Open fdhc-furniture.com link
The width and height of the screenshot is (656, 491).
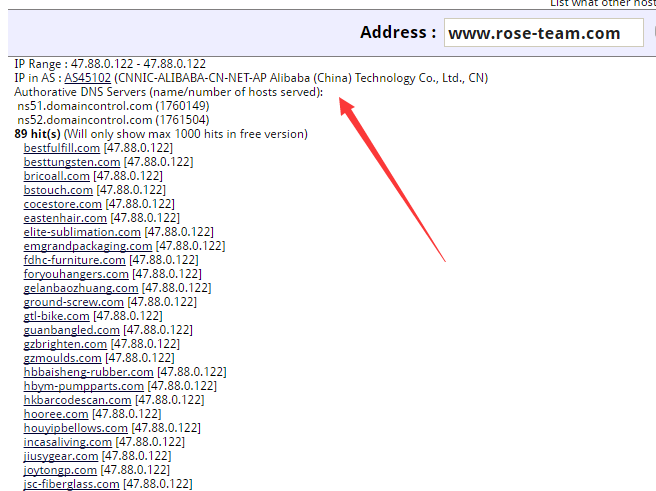click(x=74, y=260)
